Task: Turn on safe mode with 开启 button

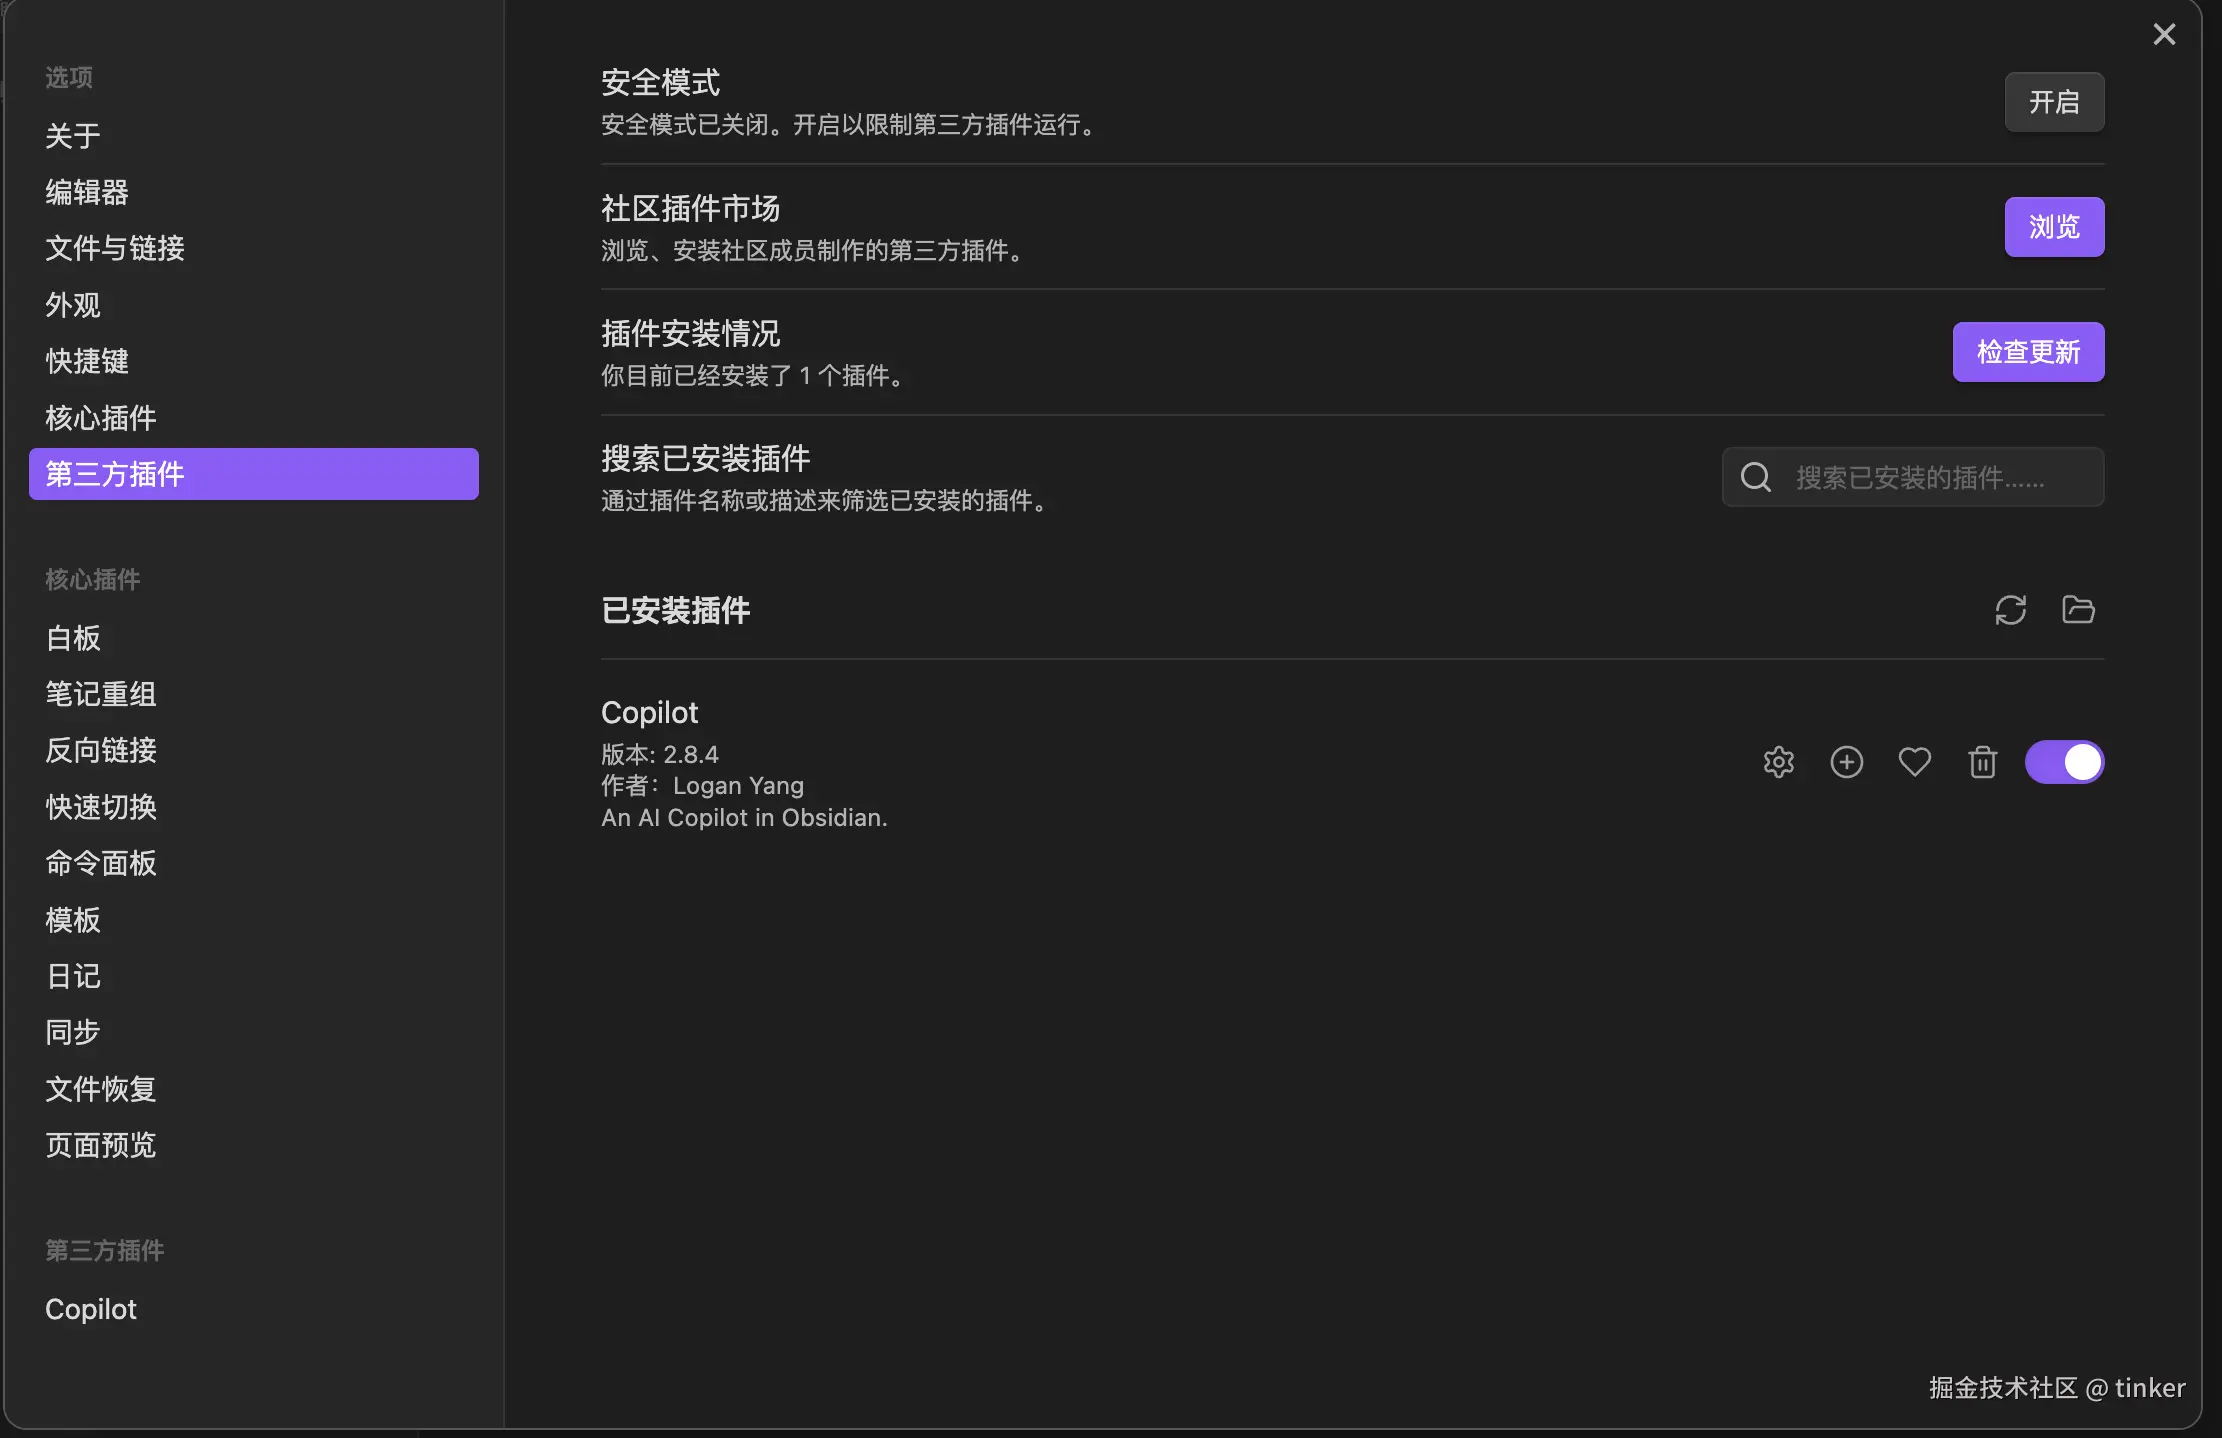Action: click(x=2054, y=102)
